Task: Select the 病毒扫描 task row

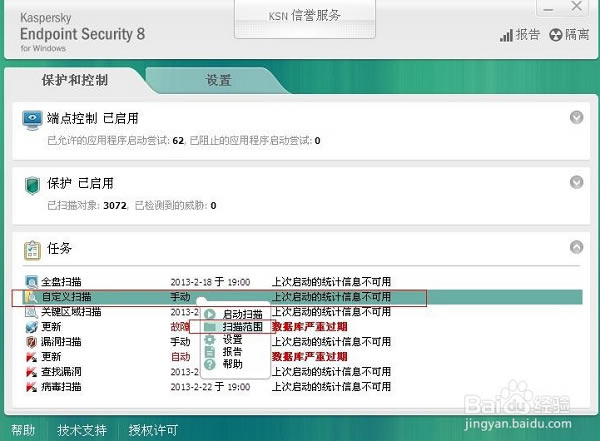Action: pyautogui.click(x=302, y=387)
